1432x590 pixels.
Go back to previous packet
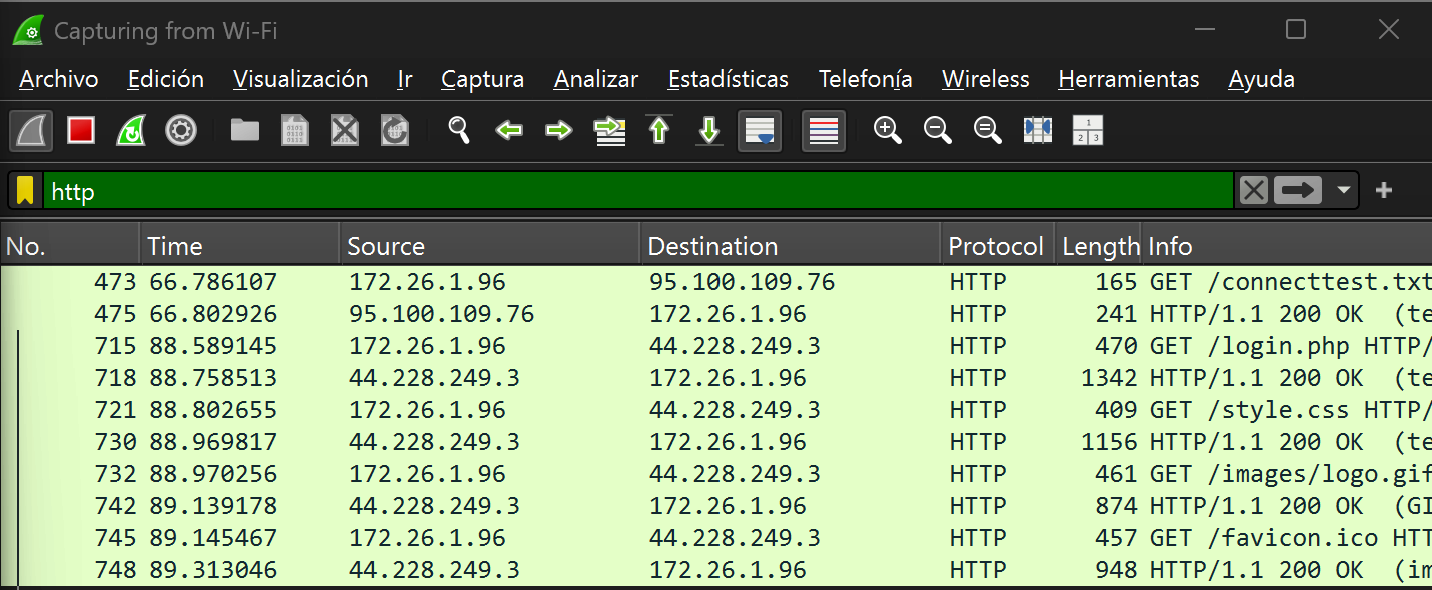point(509,131)
